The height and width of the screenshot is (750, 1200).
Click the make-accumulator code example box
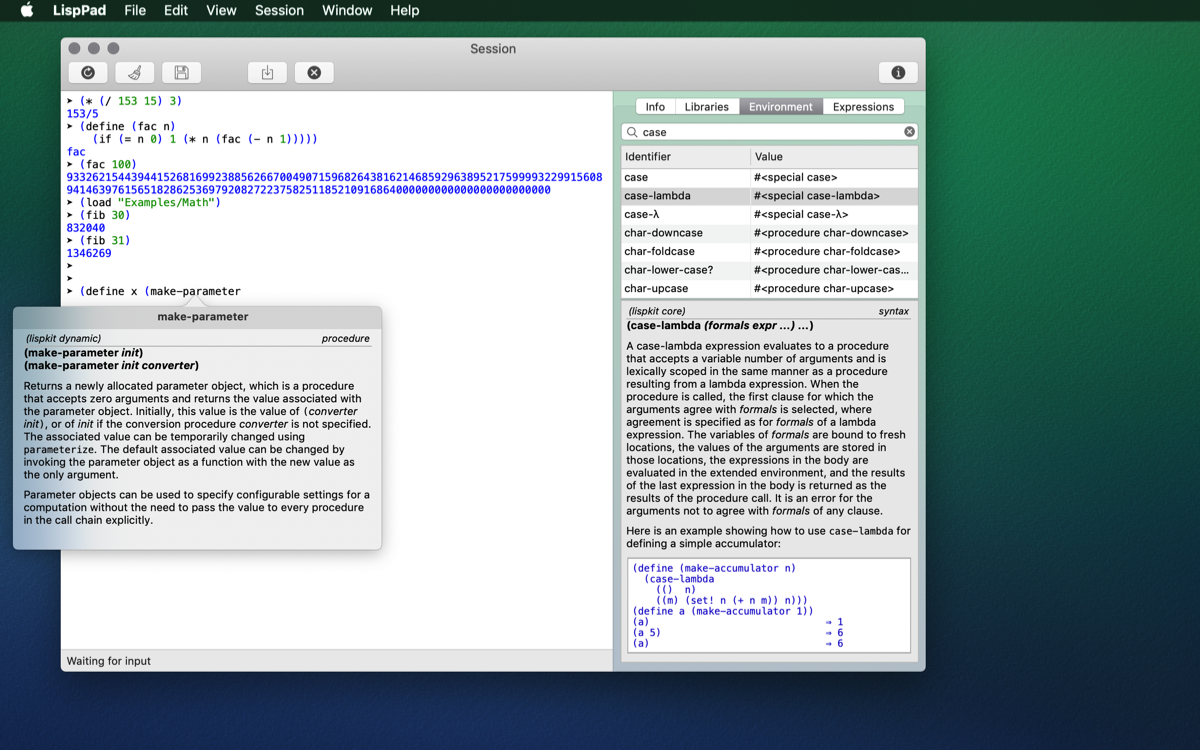point(769,605)
